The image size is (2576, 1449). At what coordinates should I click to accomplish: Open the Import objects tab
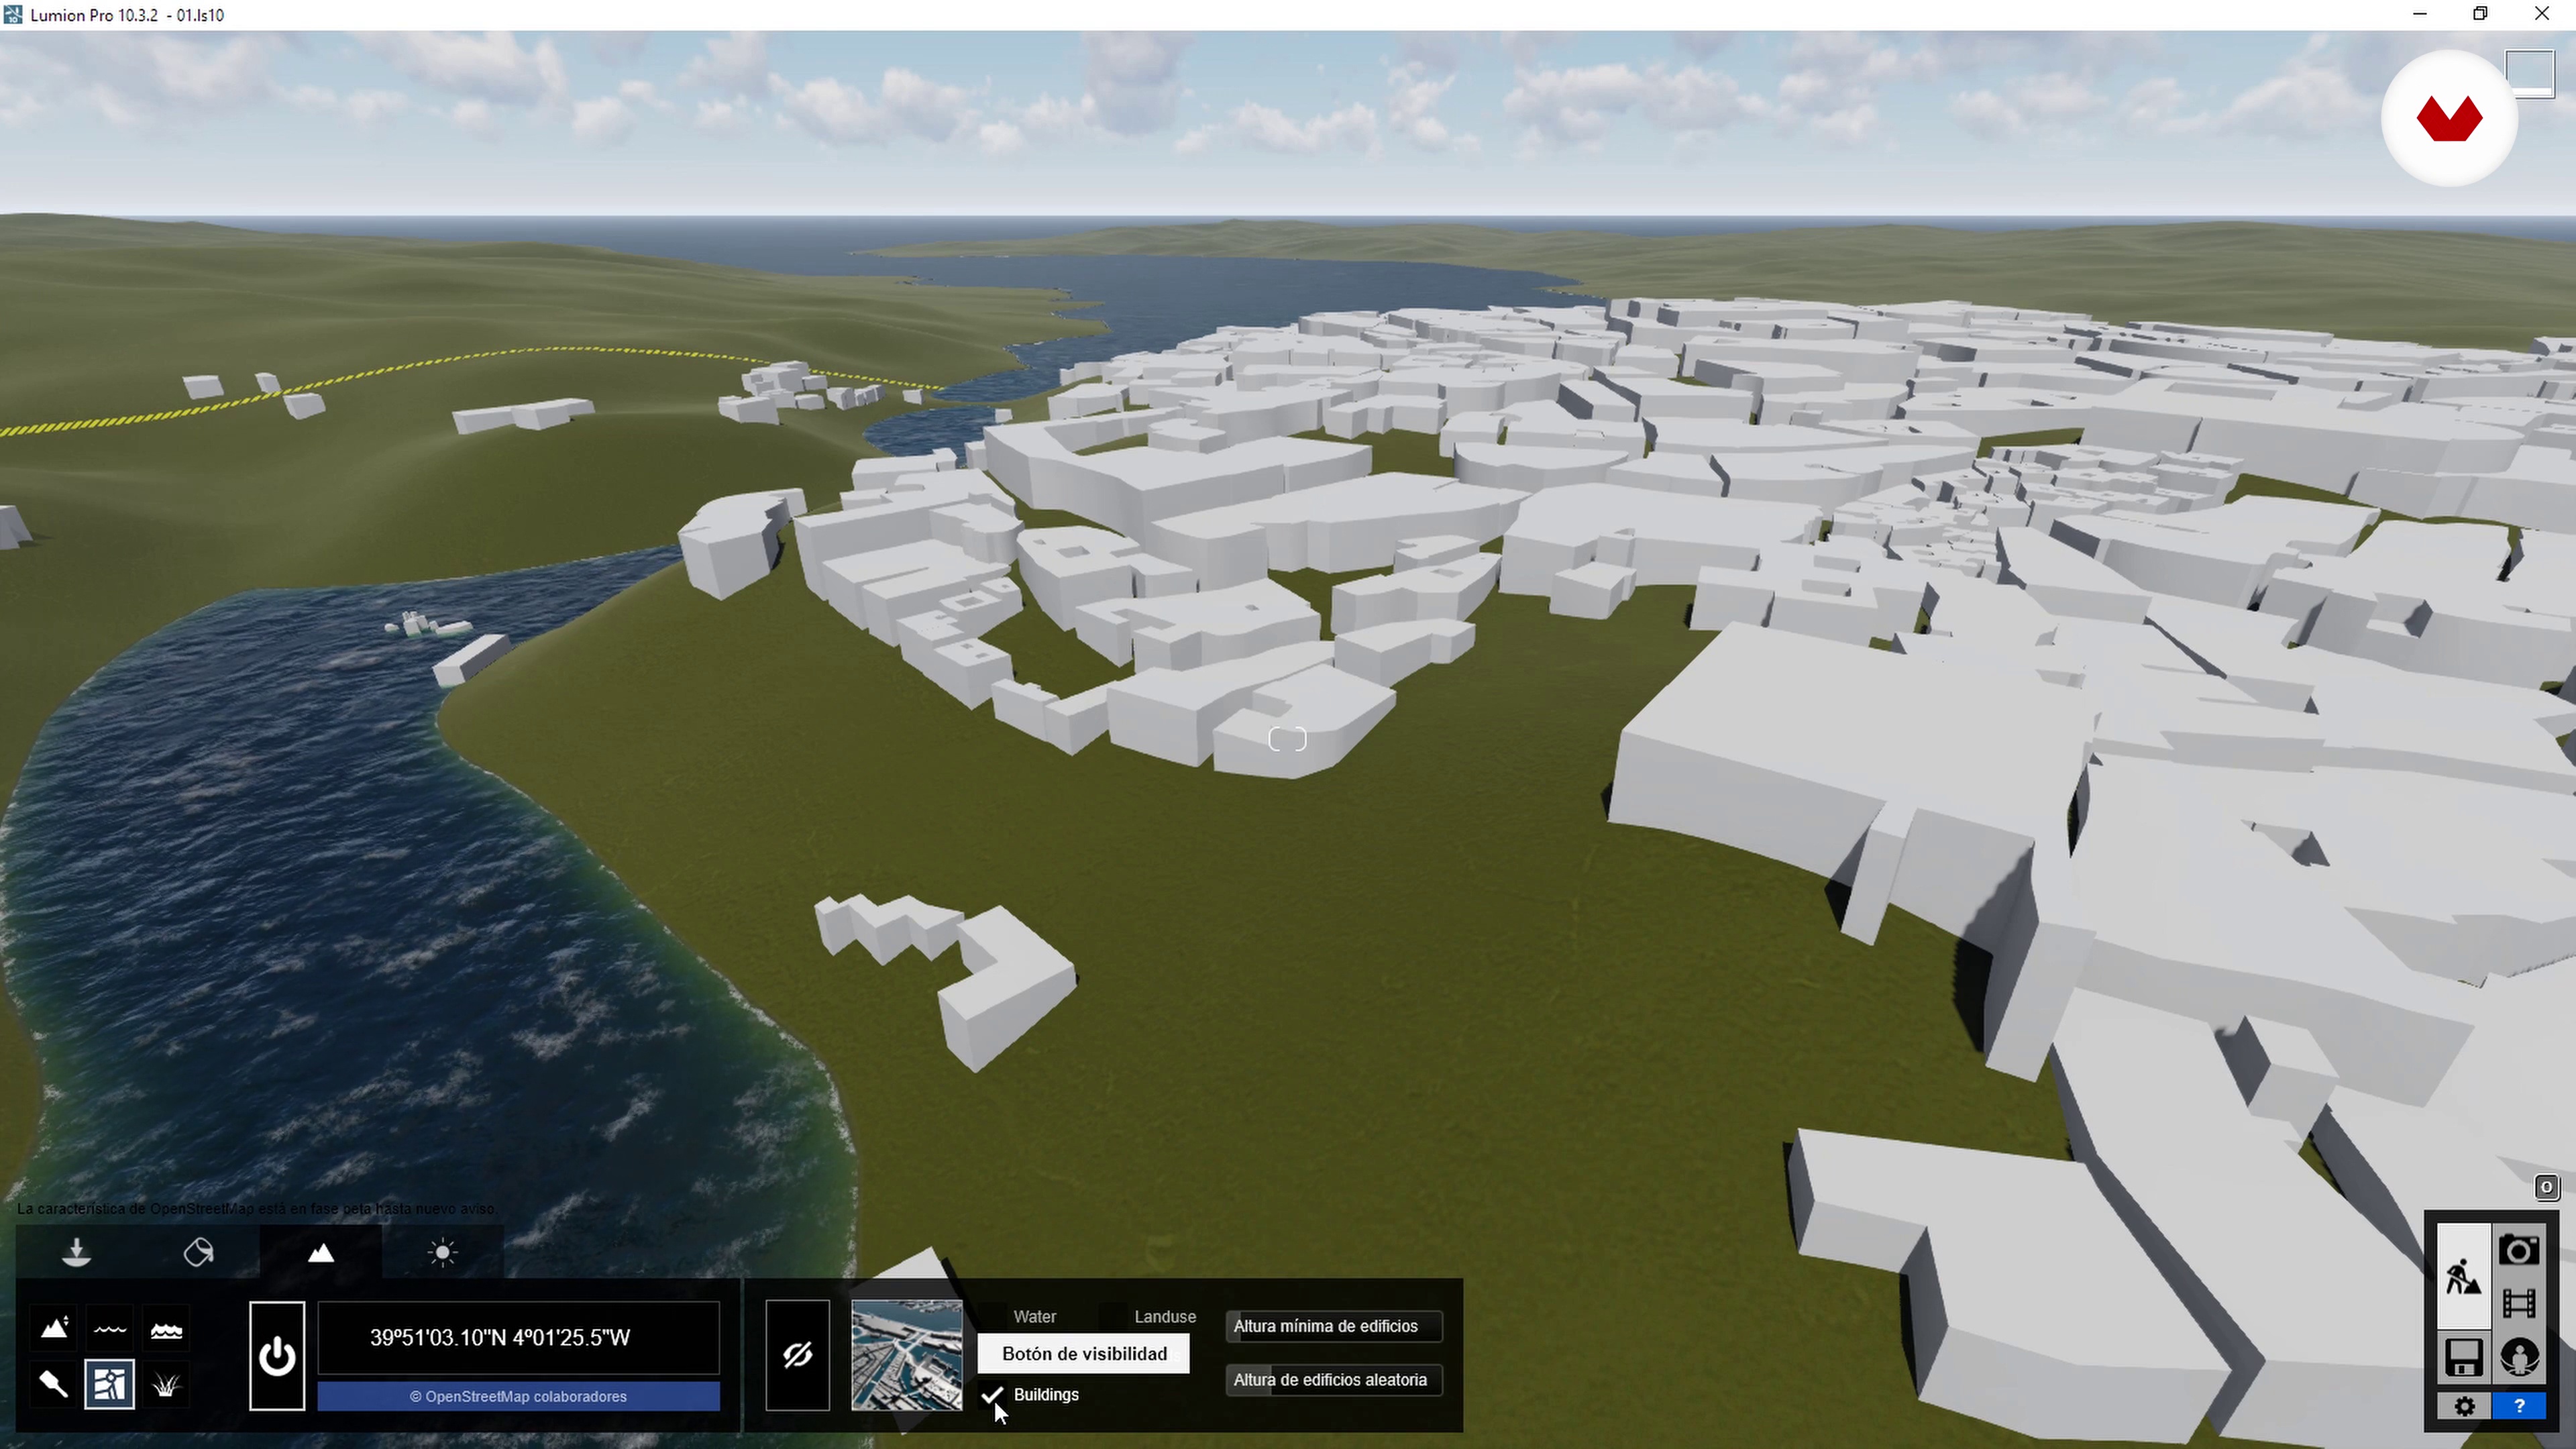[x=76, y=1252]
